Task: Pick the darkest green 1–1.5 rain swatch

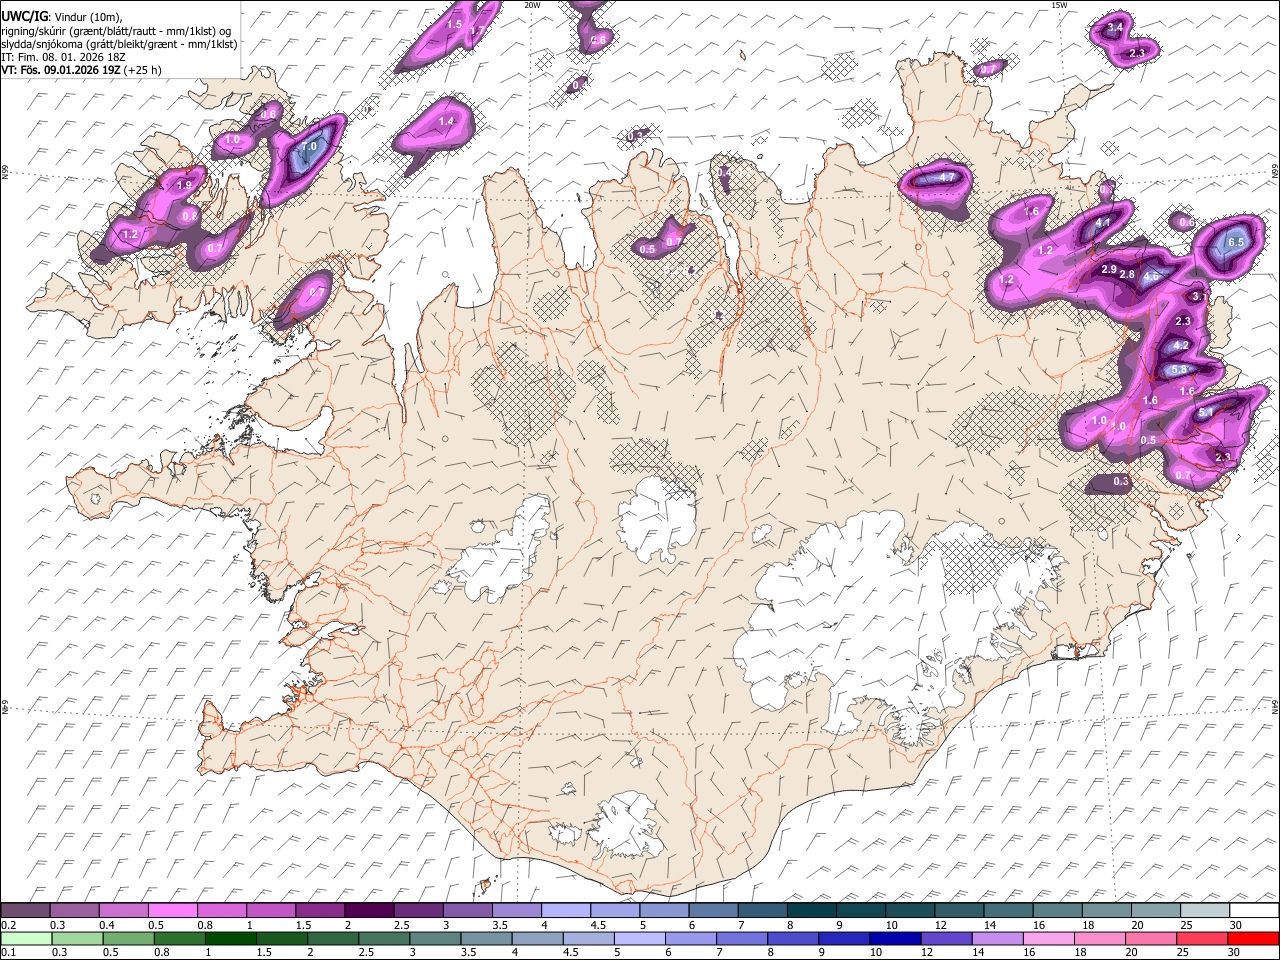Action: 231,938
